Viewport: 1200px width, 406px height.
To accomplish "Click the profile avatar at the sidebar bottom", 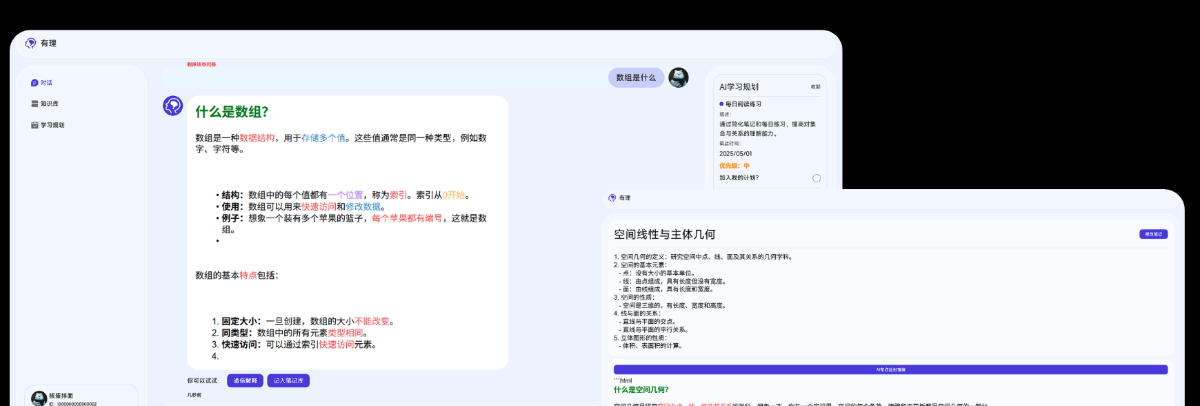I will click(39, 398).
